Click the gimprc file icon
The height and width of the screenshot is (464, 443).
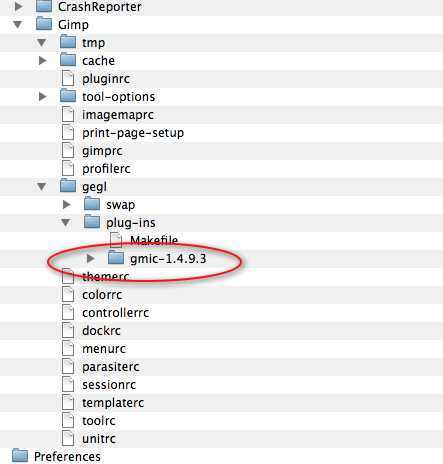(x=68, y=151)
